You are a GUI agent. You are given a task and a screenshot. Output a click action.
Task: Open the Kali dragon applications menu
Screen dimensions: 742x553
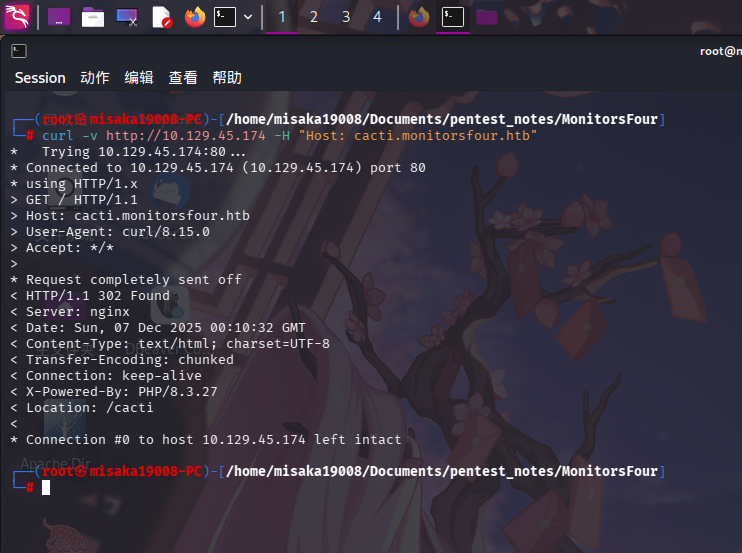(x=17, y=17)
